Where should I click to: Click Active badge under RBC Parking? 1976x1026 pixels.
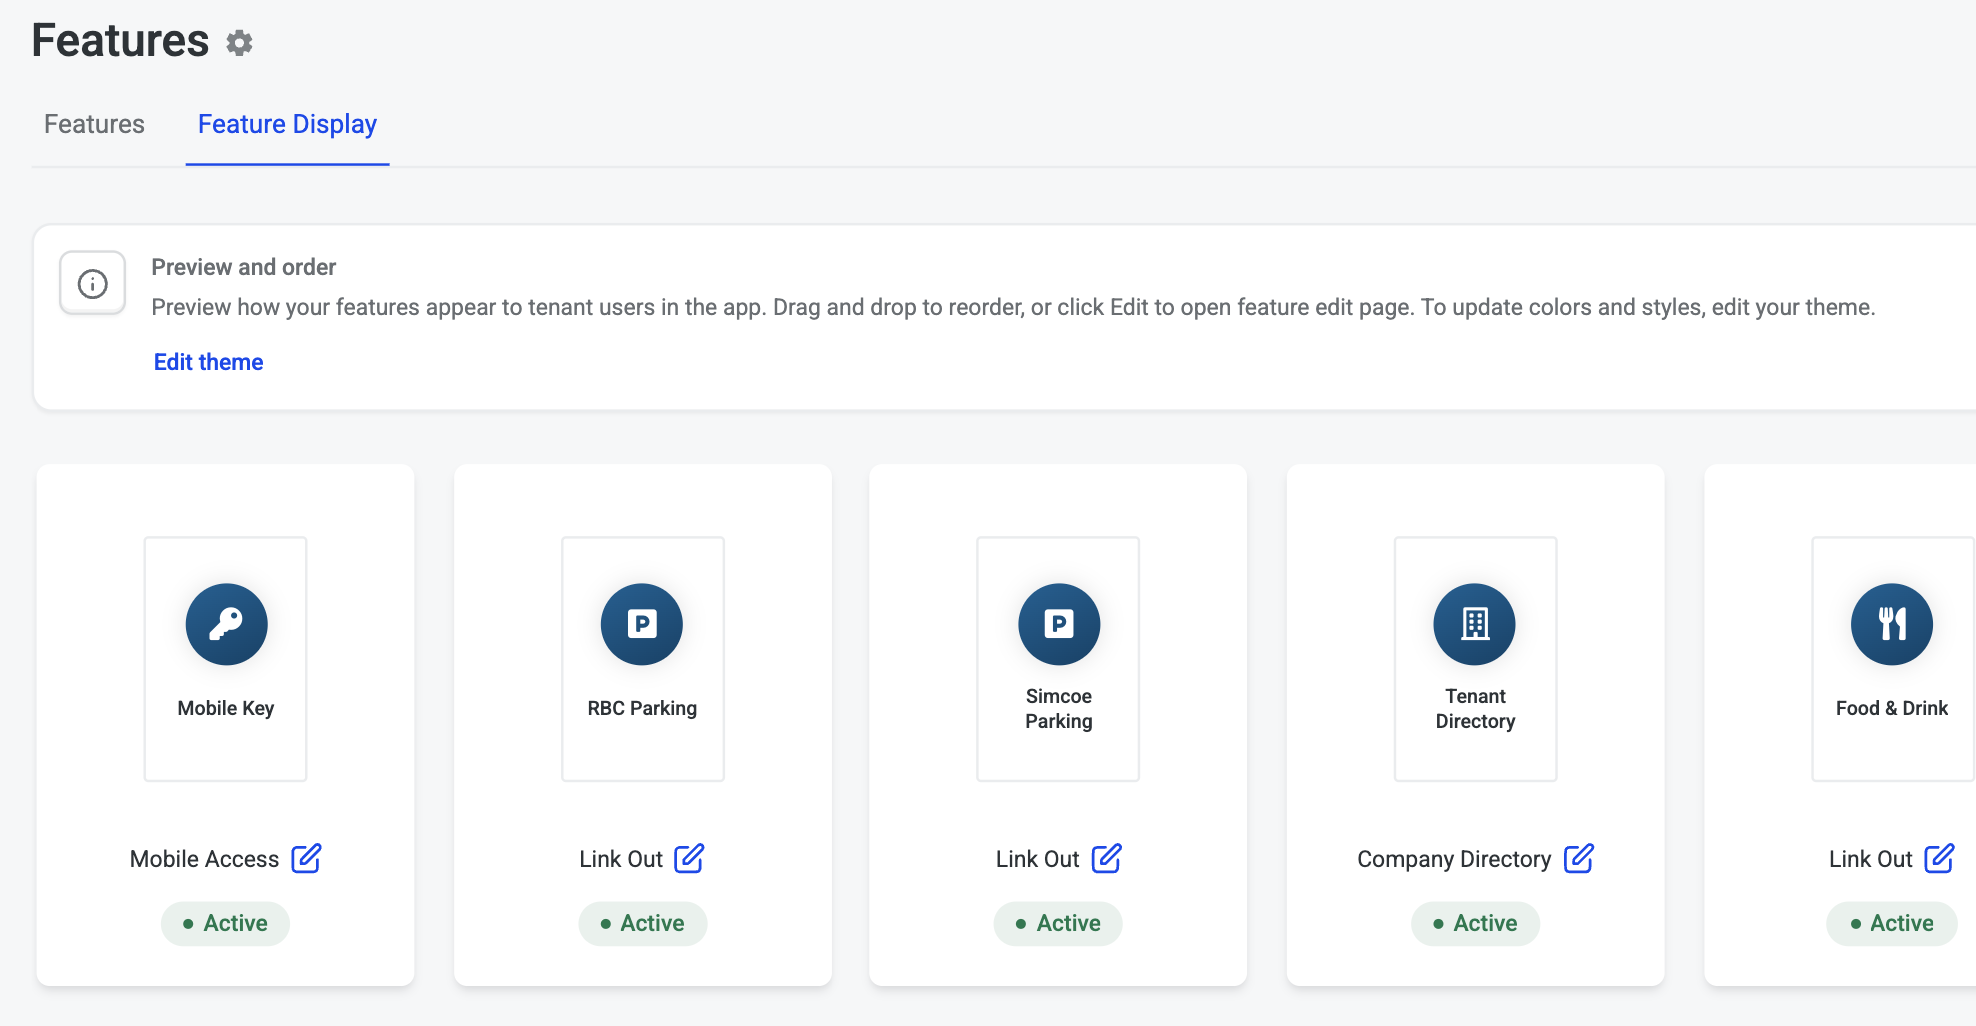(642, 923)
